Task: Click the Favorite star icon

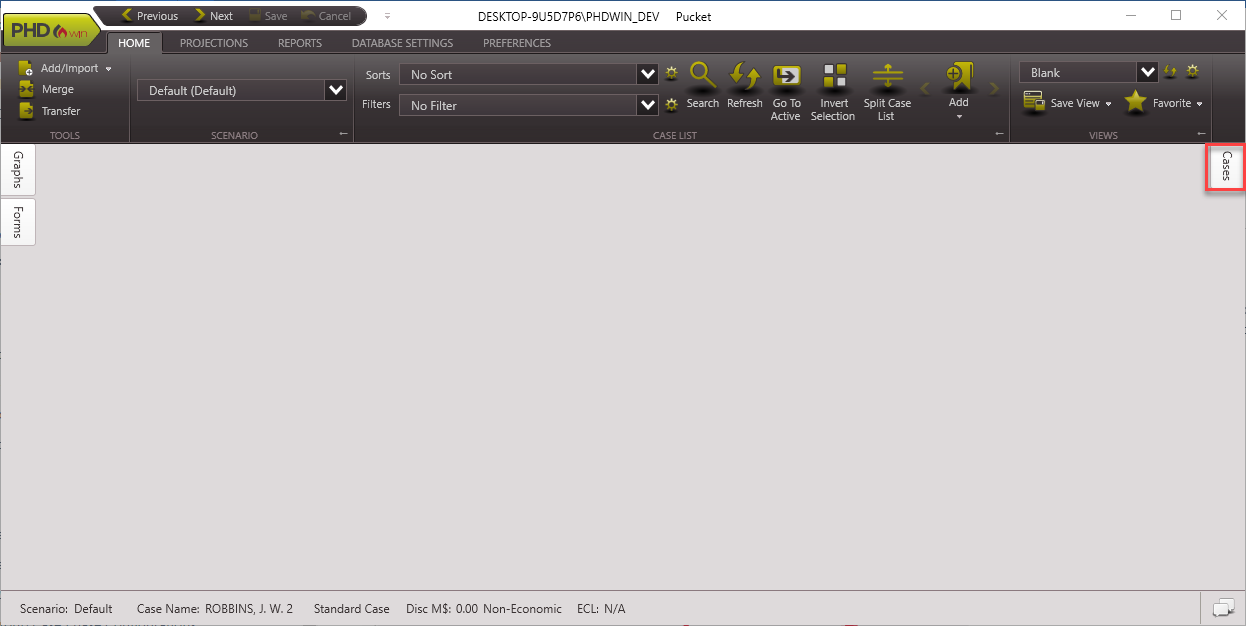Action: point(1136,101)
